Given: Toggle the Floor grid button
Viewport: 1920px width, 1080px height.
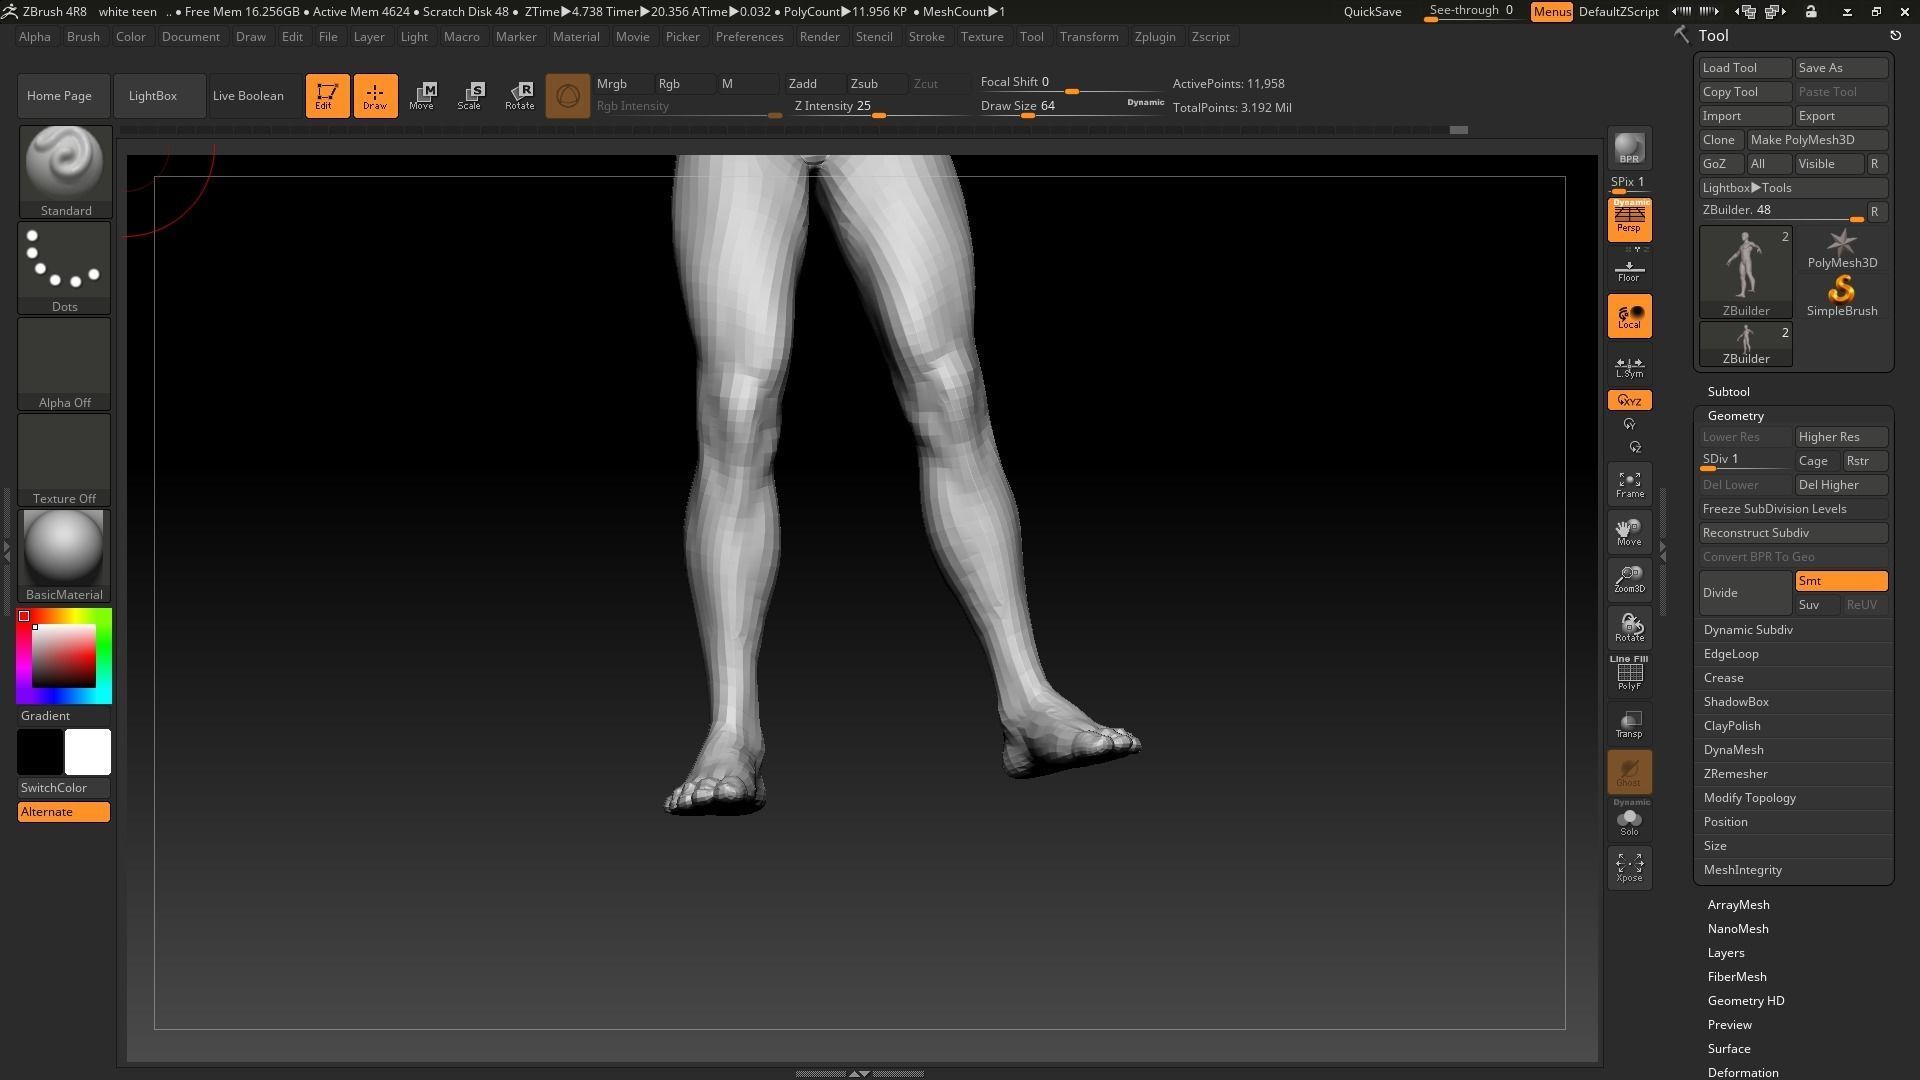Looking at the screenshot, I should point(1629,270).
